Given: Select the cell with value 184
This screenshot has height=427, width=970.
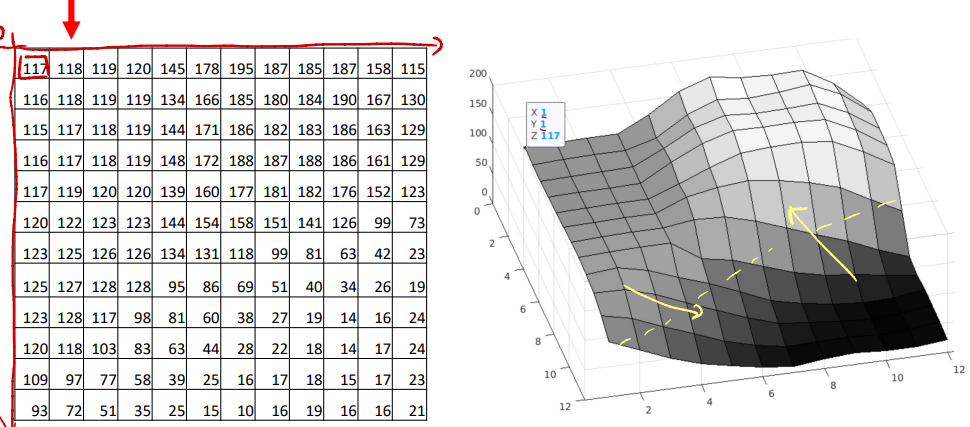Looking at the screenshot, I should [x=307, y=94].
